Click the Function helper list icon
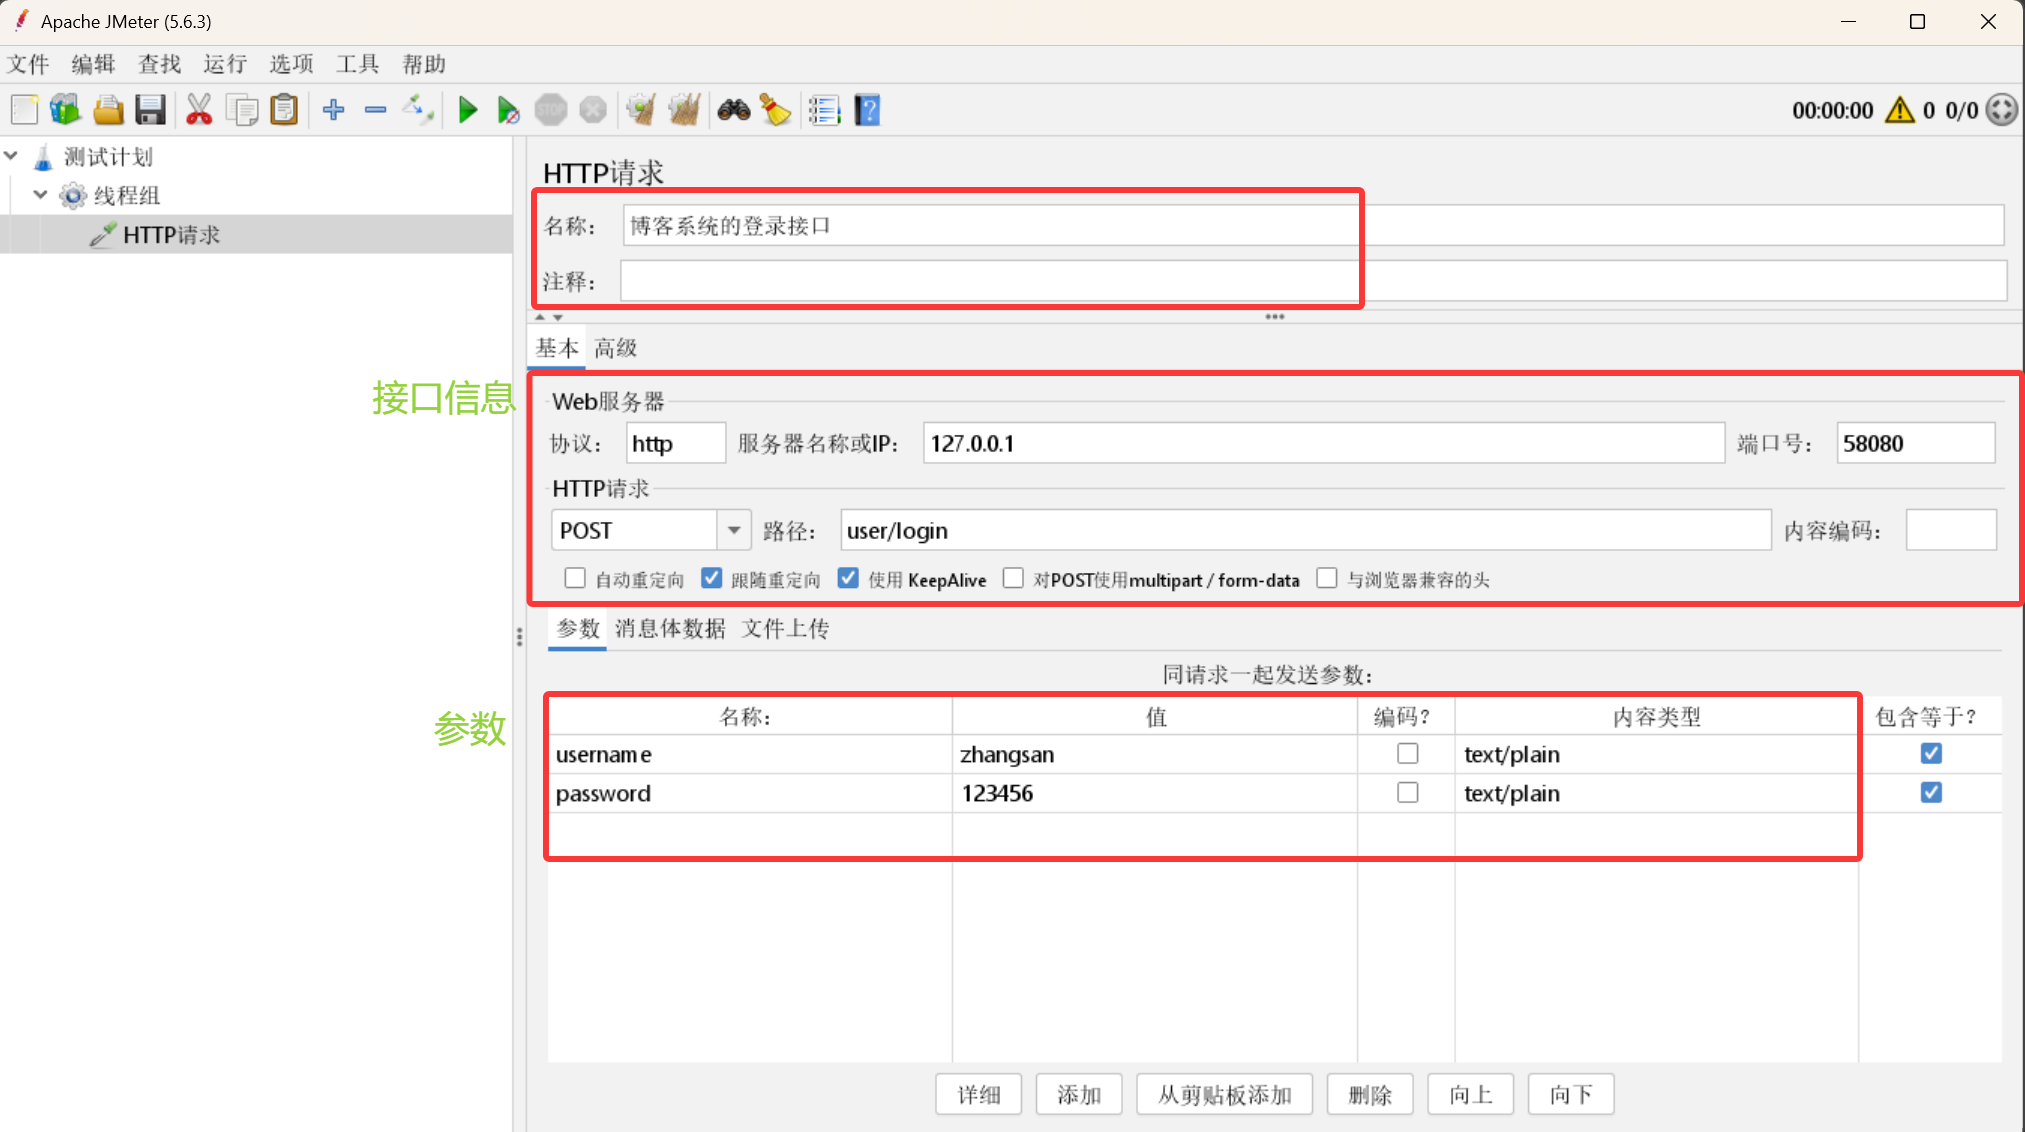 [824, 110]
